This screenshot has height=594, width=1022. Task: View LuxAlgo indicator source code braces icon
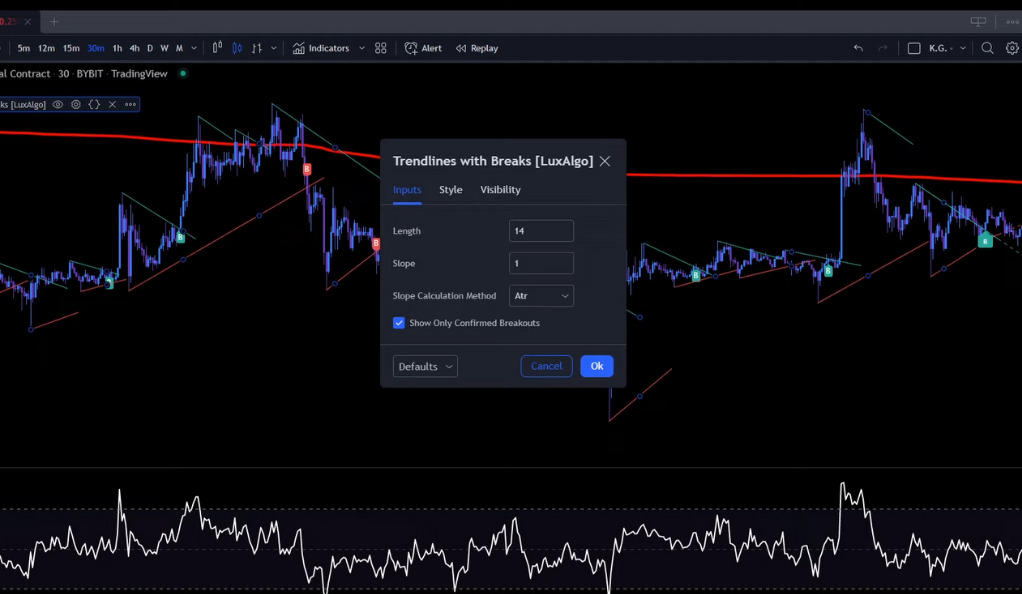[x=93, y=104]
